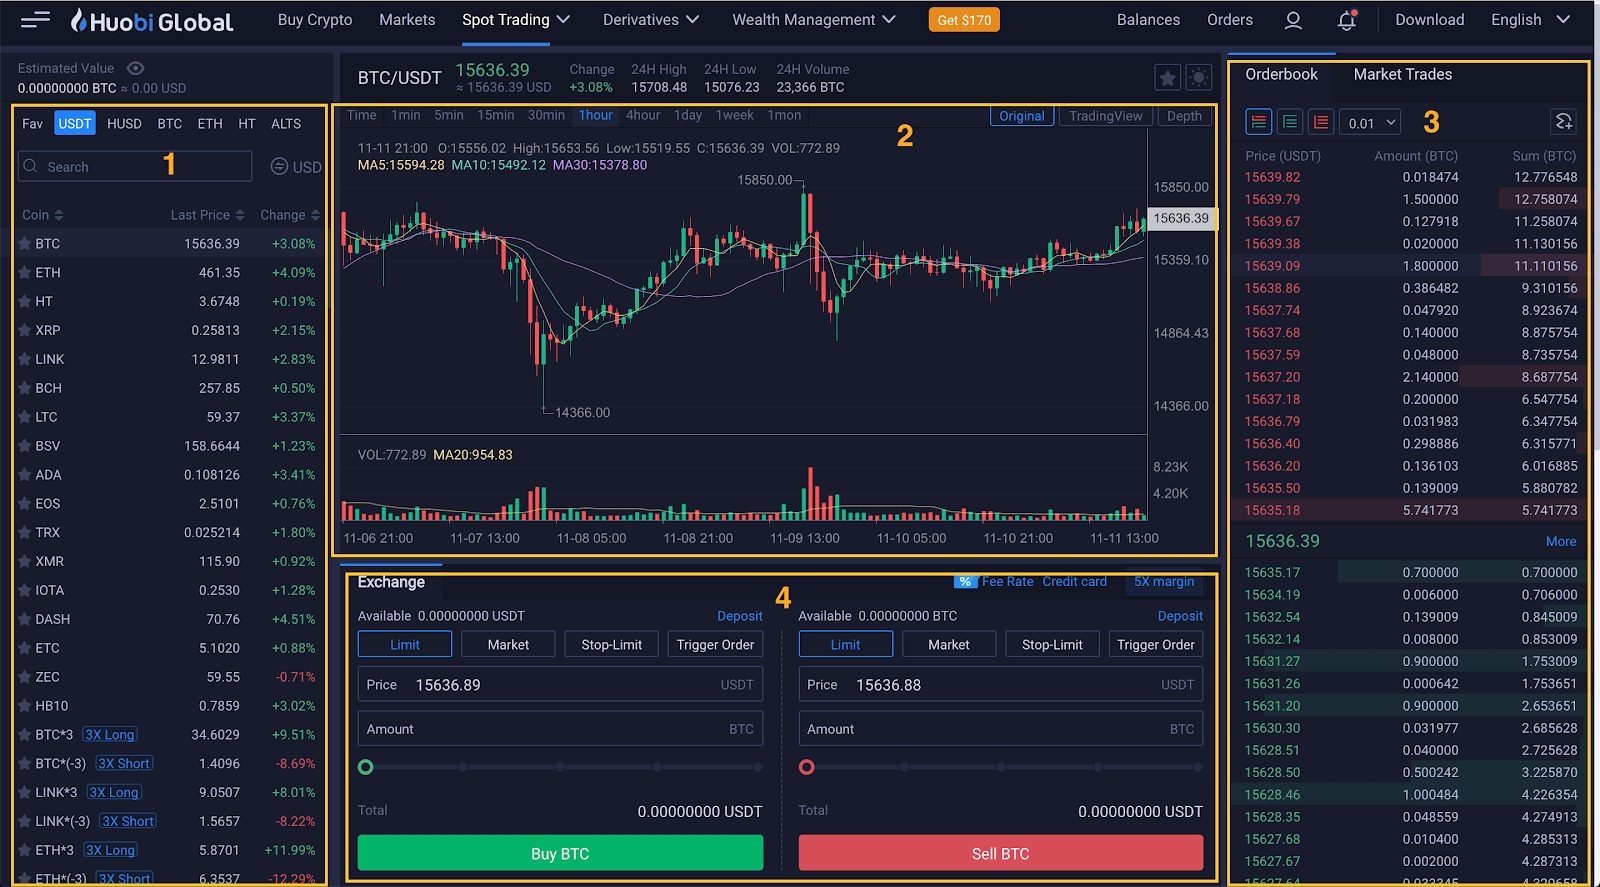Select the USDT market tab

tap(75, 123)
